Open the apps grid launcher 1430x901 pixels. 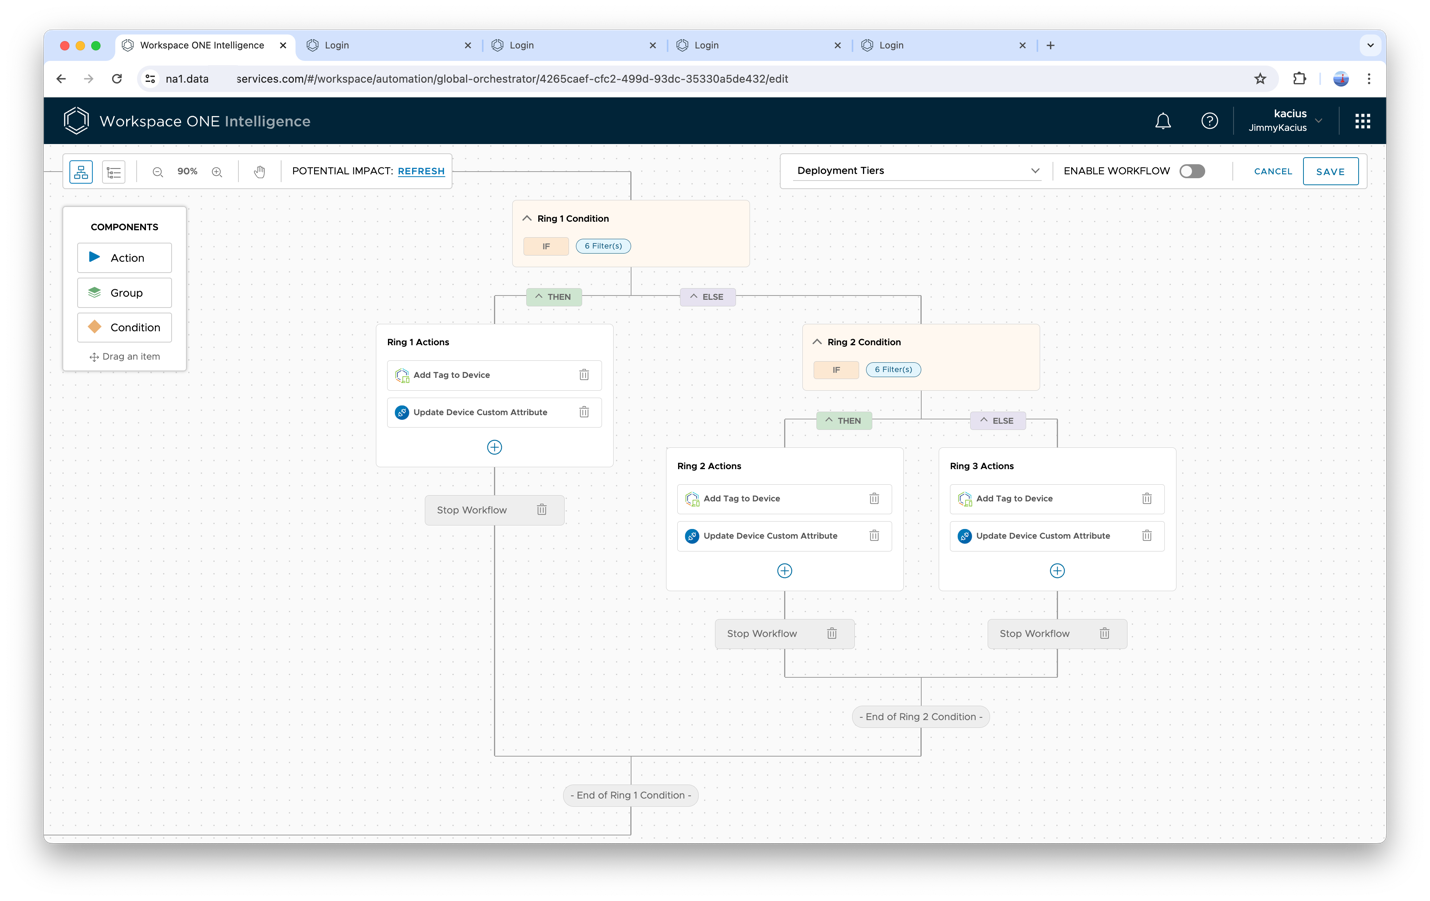coord(1362,121)
